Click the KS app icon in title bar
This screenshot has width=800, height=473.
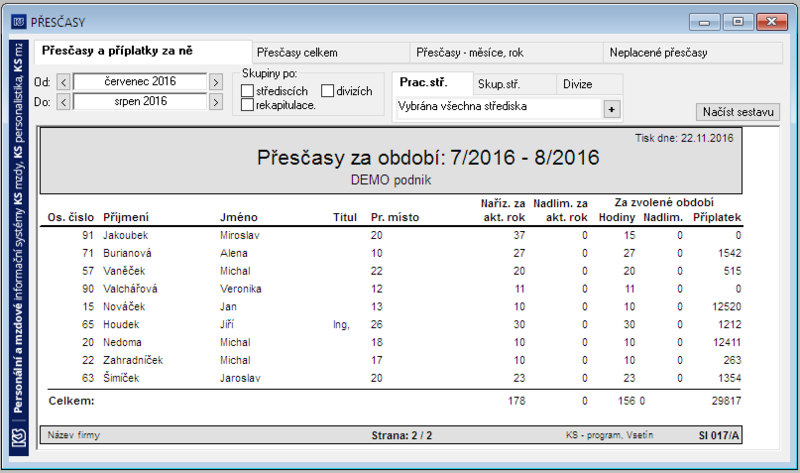pos(19,22)
